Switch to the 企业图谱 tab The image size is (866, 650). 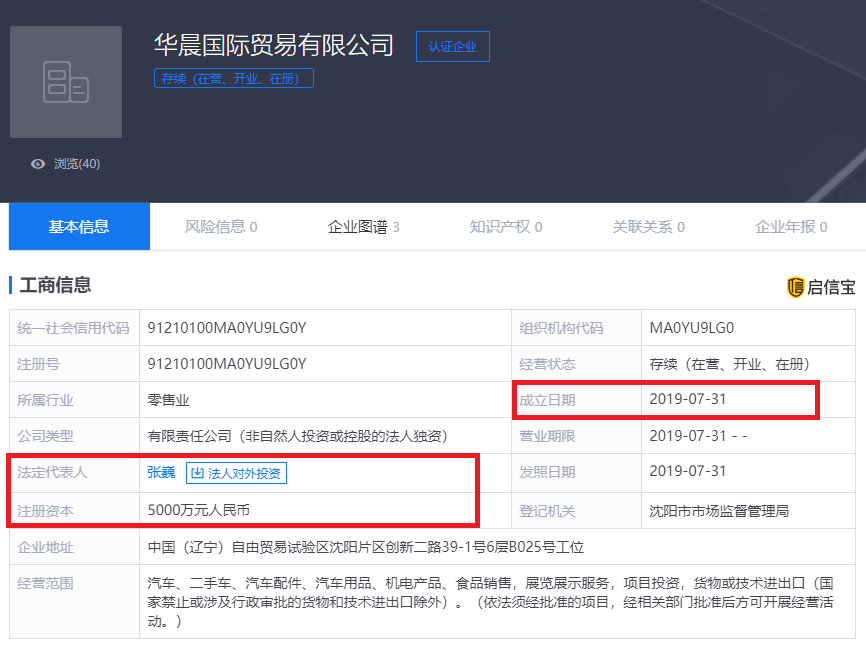(364, 226)
